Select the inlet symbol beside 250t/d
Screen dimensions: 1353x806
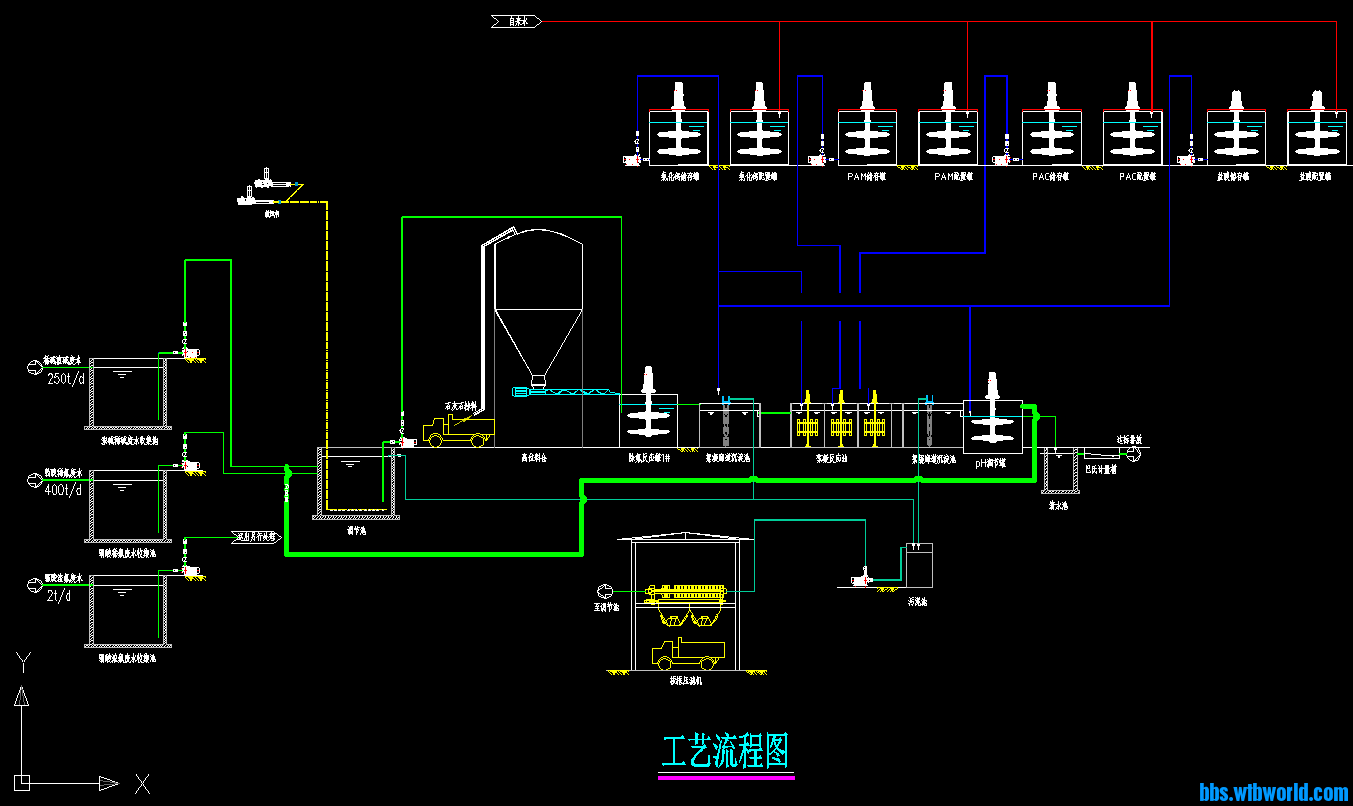33,367
